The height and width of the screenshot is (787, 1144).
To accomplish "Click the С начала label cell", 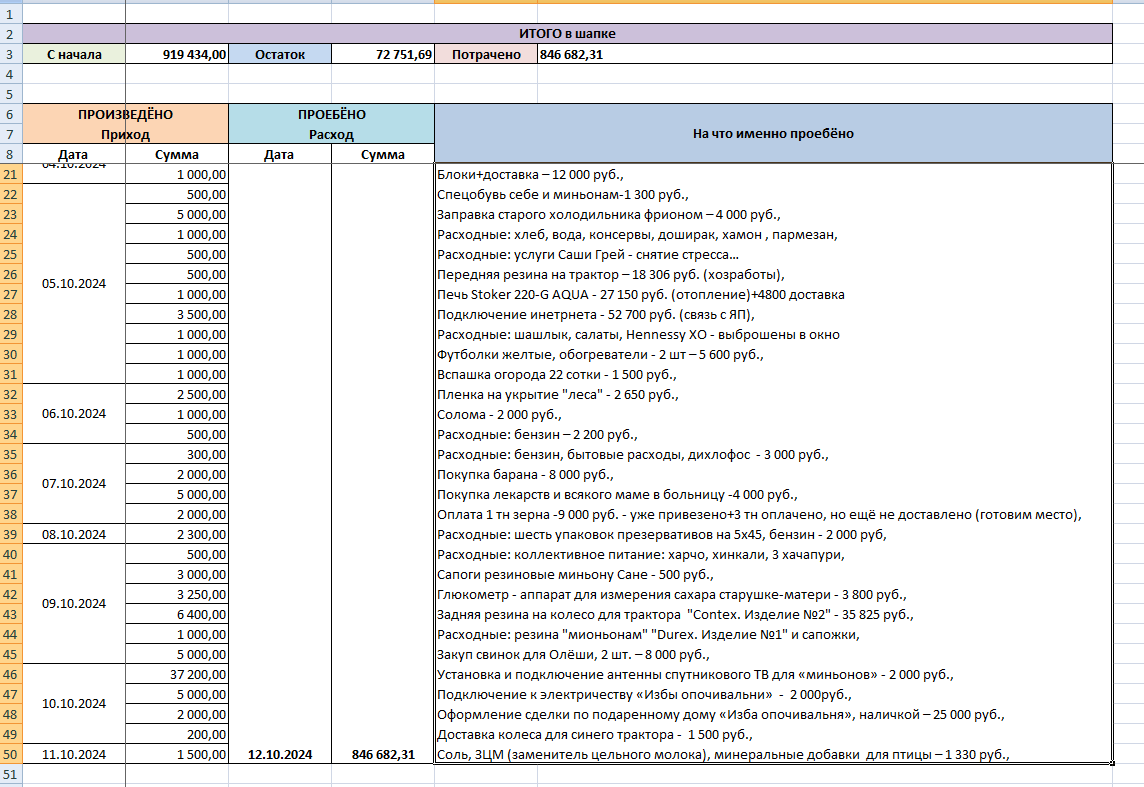I will (74, 54).
